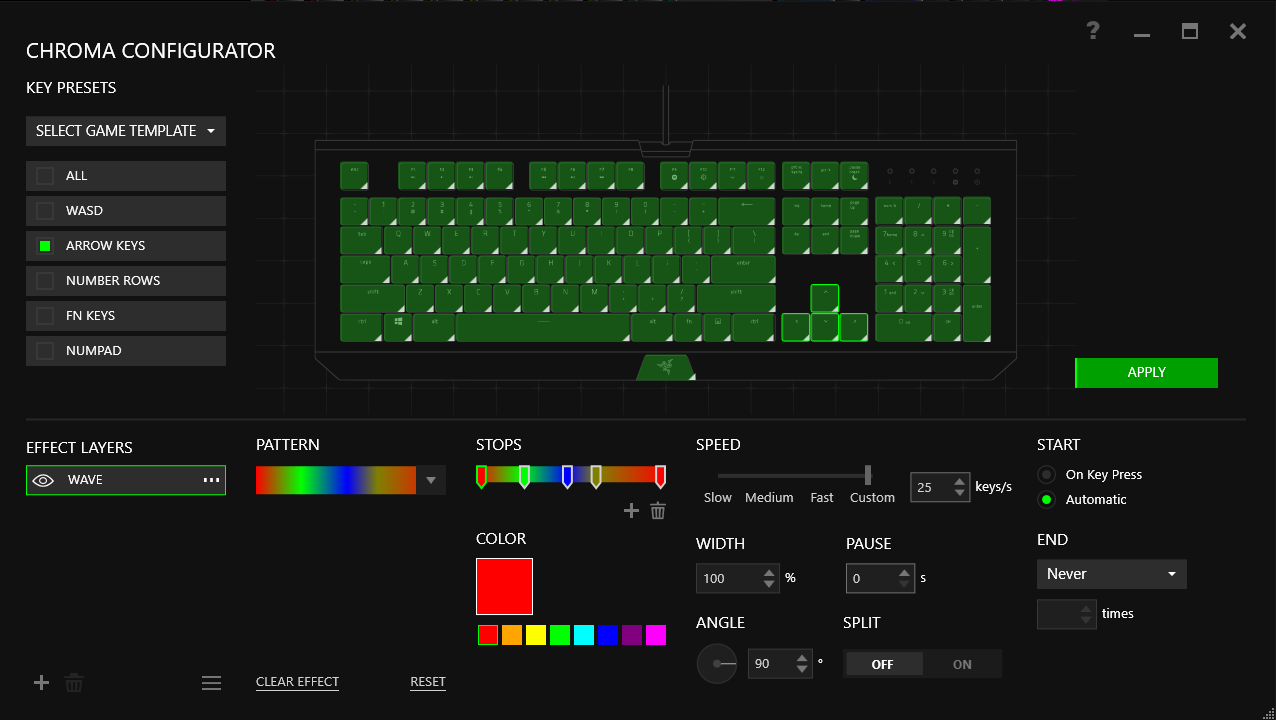Enable the WASD key preset checkbox
The height and width of the screenshot is (720, 1276).
45,211
